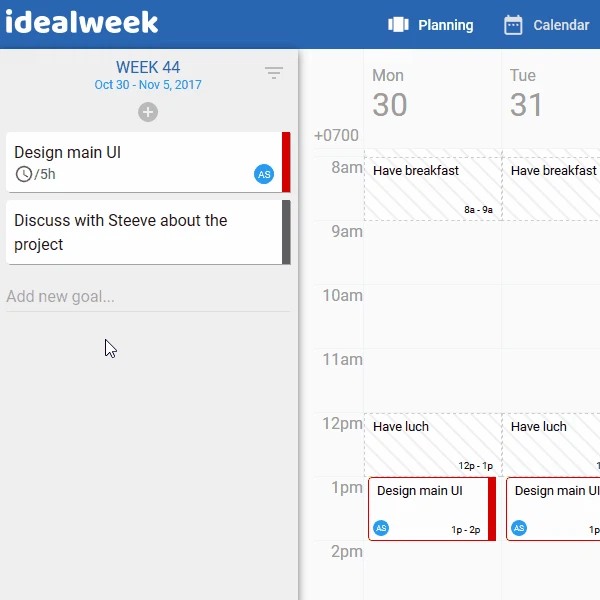Image resolution: width=600 pixels, height=600 pixels.
Task: Click AS avatar on Tuesday Design main UI event
Action: coord(519,528)
